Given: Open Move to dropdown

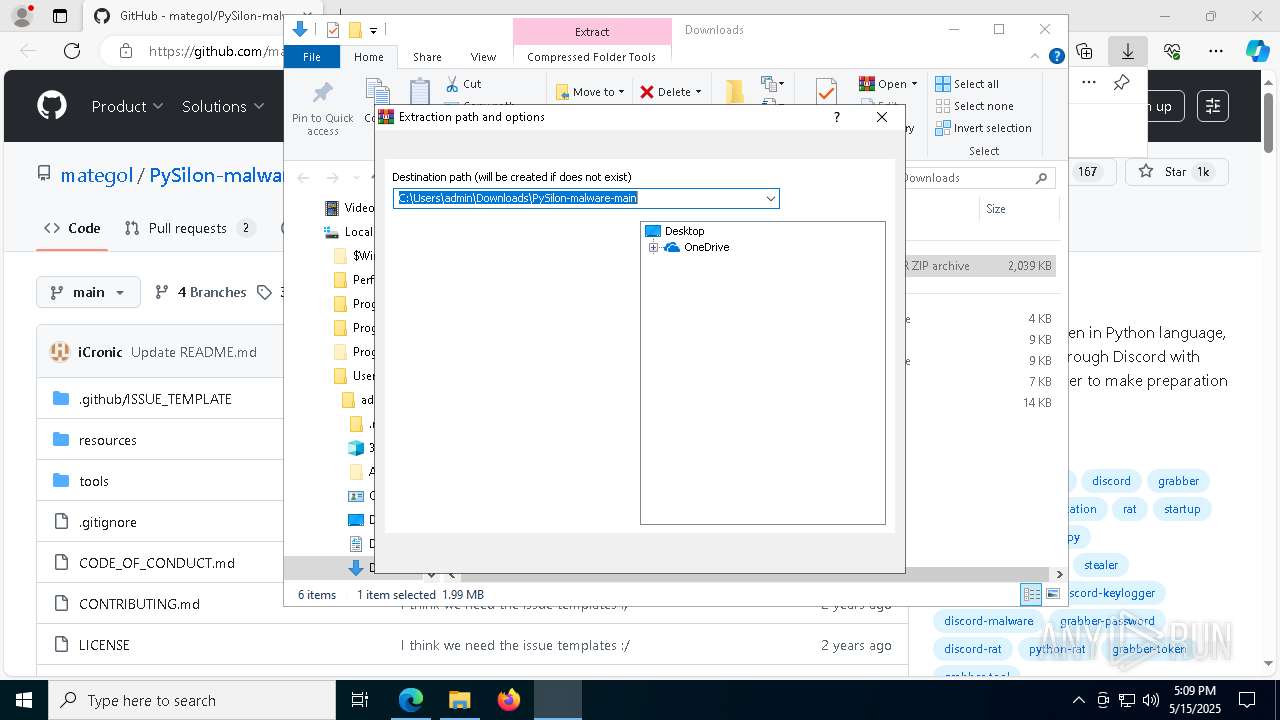Looking at the screenshot, I should (590, 92).
